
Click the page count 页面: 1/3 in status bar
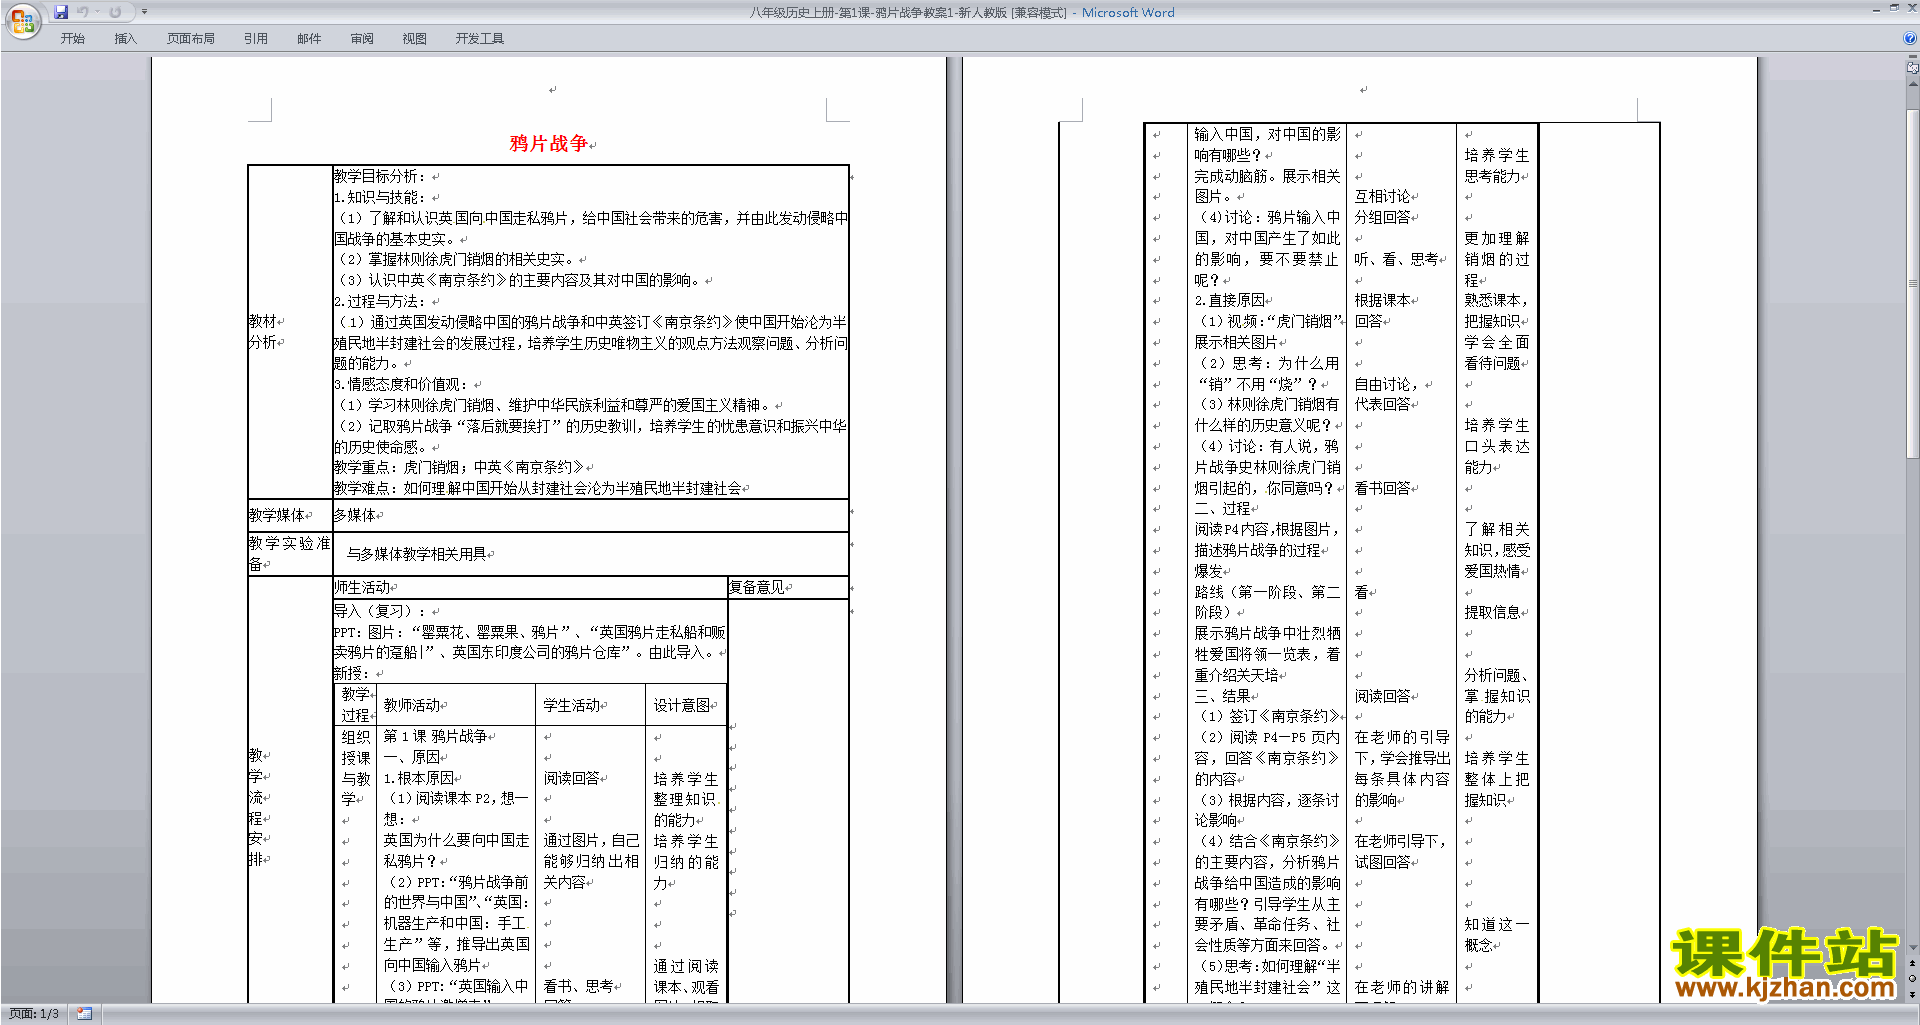[x=34, y=1014]
